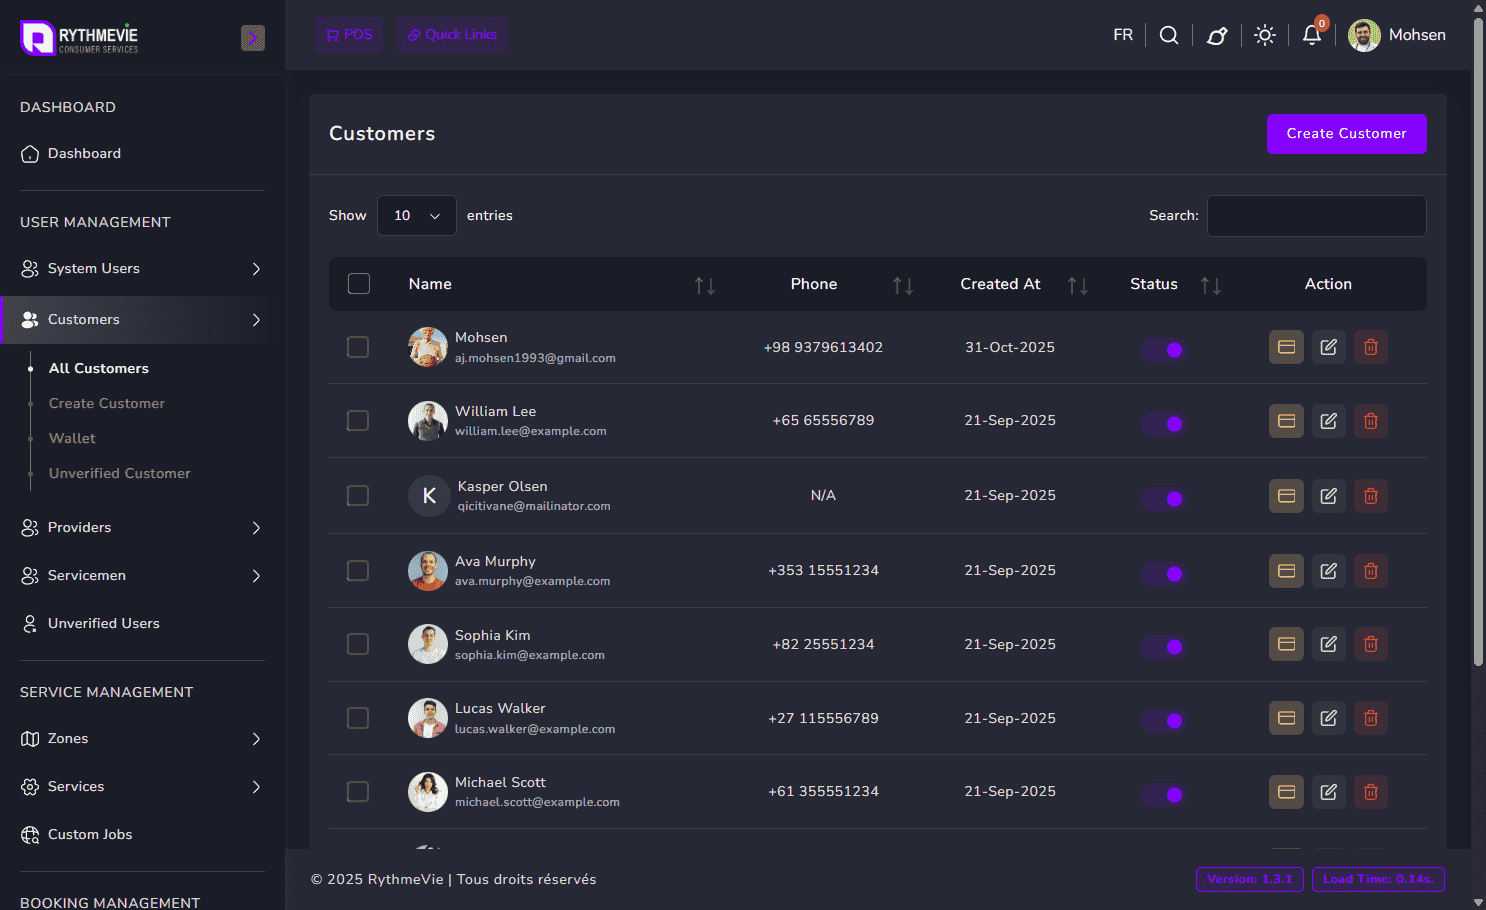Click Ava Murphy's avatar thumbnail

click(x=428, y=571)
